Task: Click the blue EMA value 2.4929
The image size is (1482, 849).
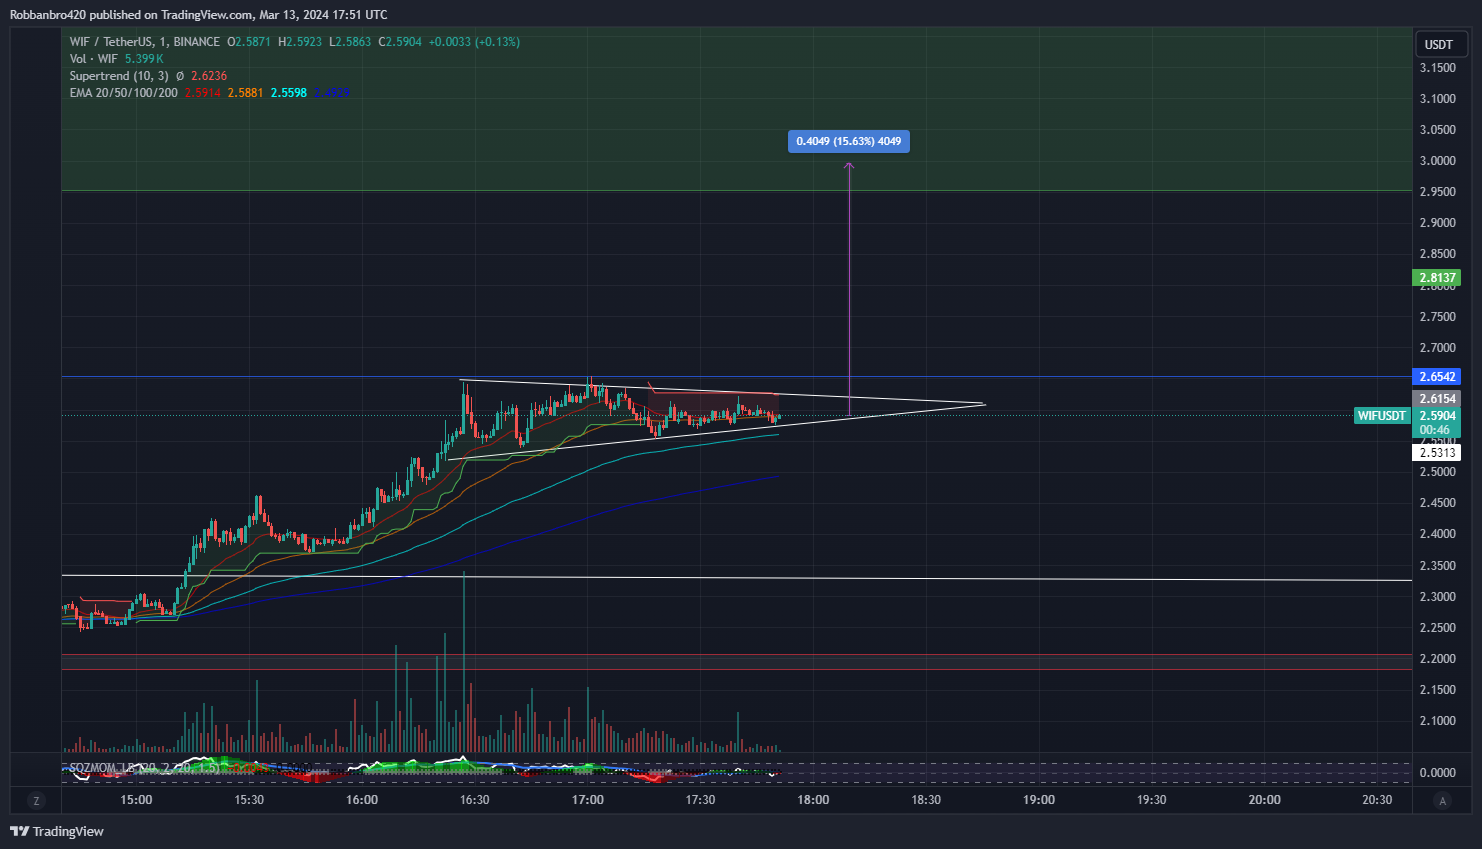Action: pos(331,93)
